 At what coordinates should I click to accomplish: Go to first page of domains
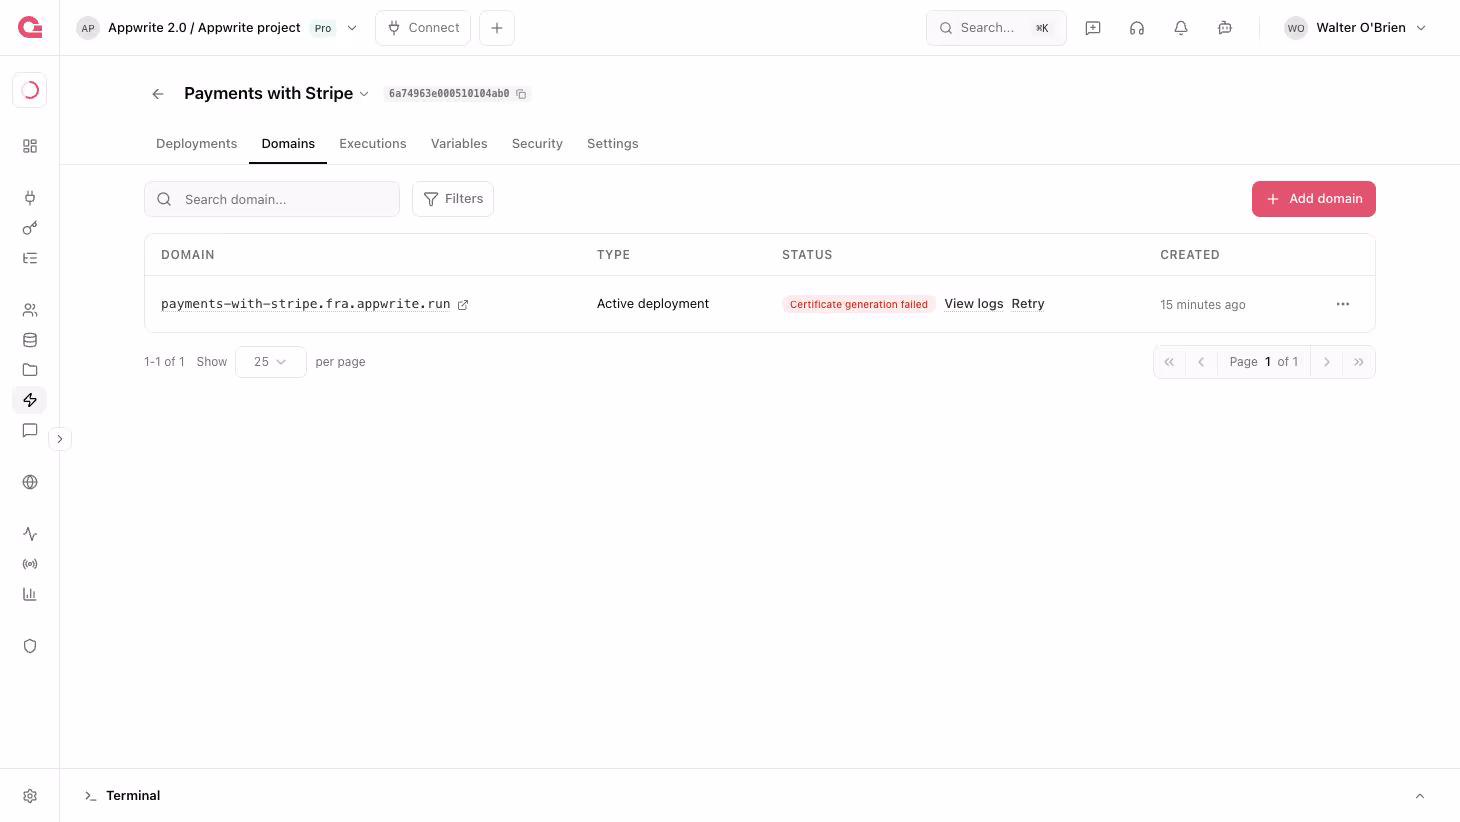click(1169, 362)
